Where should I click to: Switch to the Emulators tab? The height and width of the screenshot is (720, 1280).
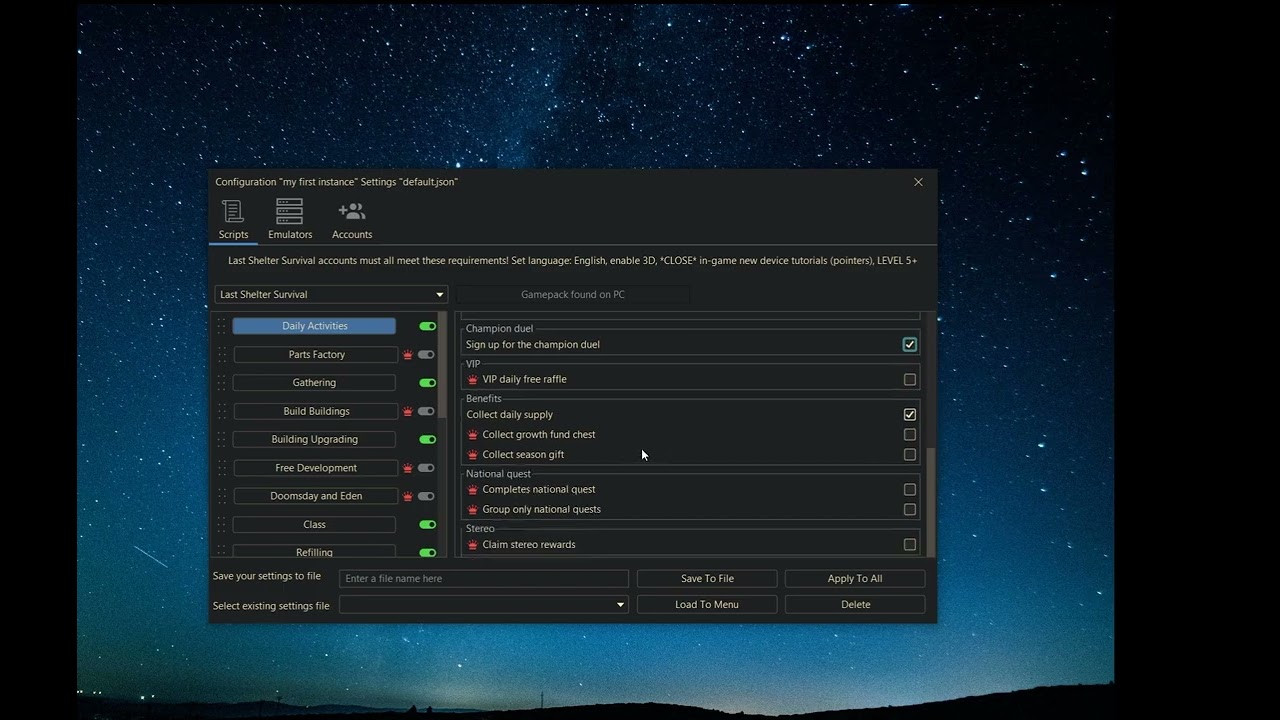[x=290, y=220]
